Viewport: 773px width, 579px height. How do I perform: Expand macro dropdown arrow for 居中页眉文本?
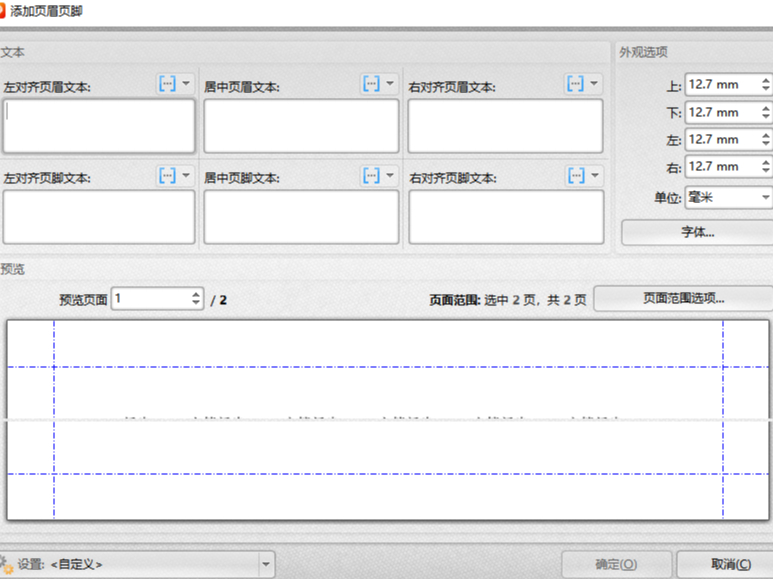click(x=390, y=83)
